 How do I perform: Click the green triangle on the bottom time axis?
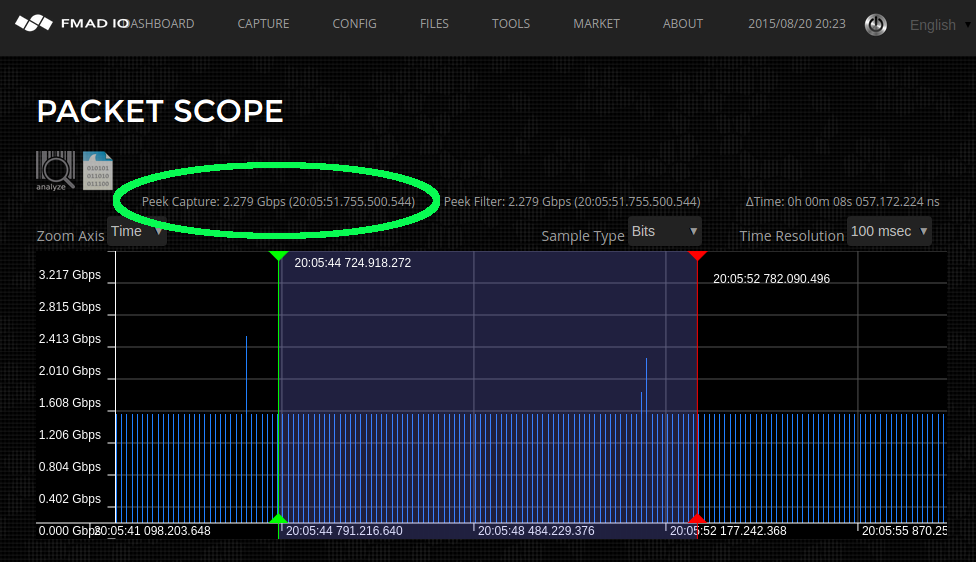pyautogui.click(x=279, y=518)
